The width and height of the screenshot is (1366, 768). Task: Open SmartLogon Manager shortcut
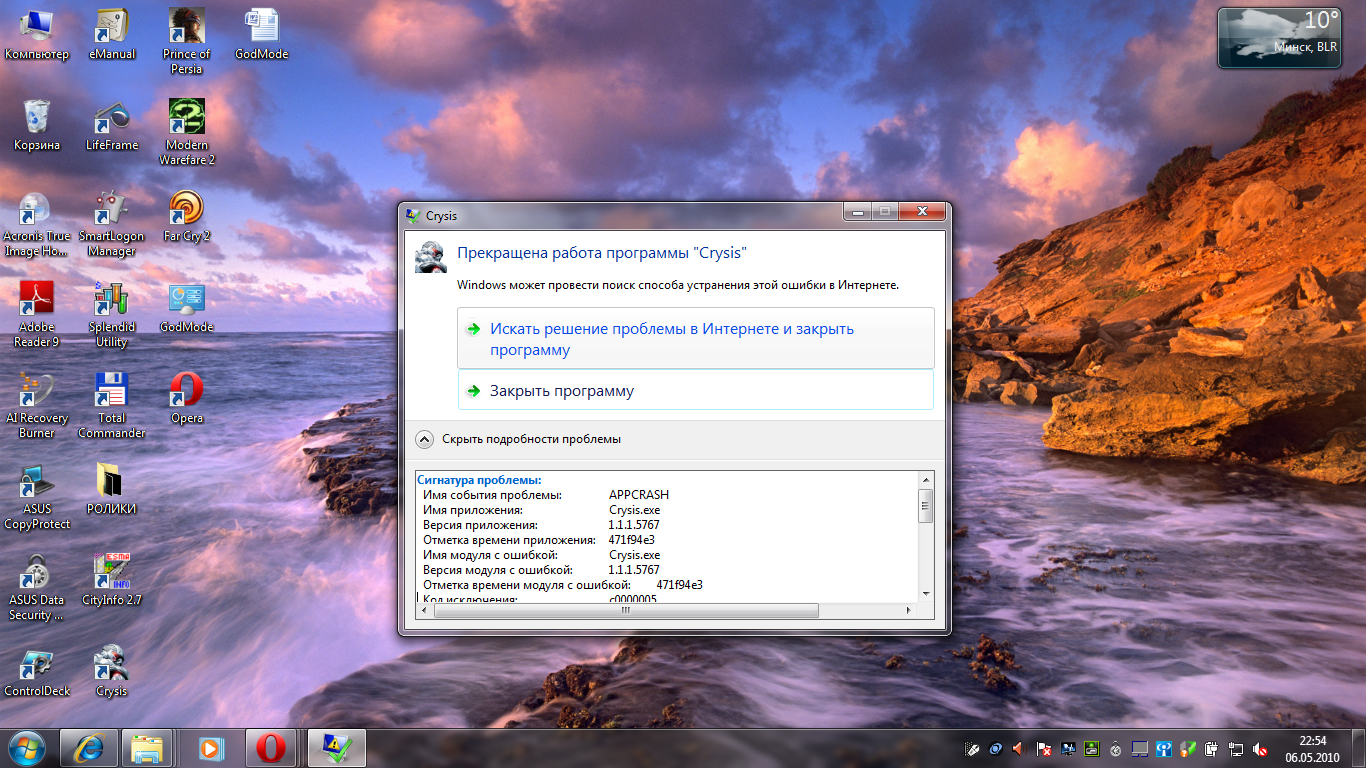tap(112, 224)
